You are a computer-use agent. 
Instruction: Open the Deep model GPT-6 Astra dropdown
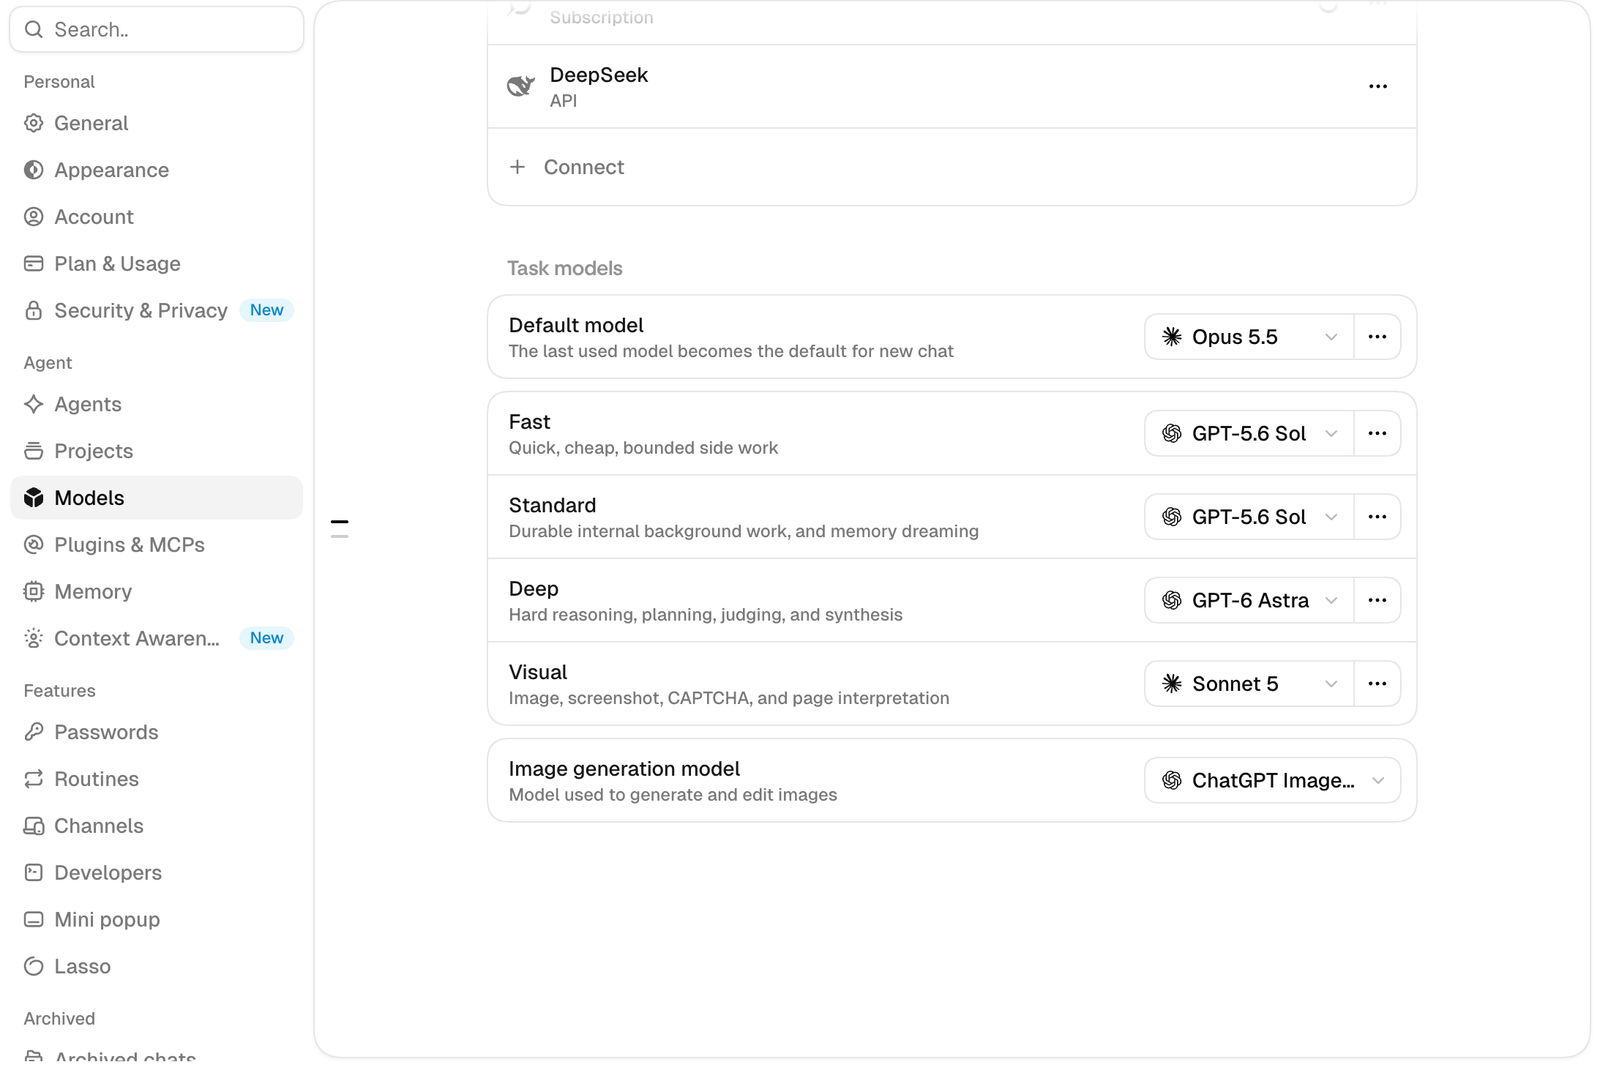tap(1249, 600)
